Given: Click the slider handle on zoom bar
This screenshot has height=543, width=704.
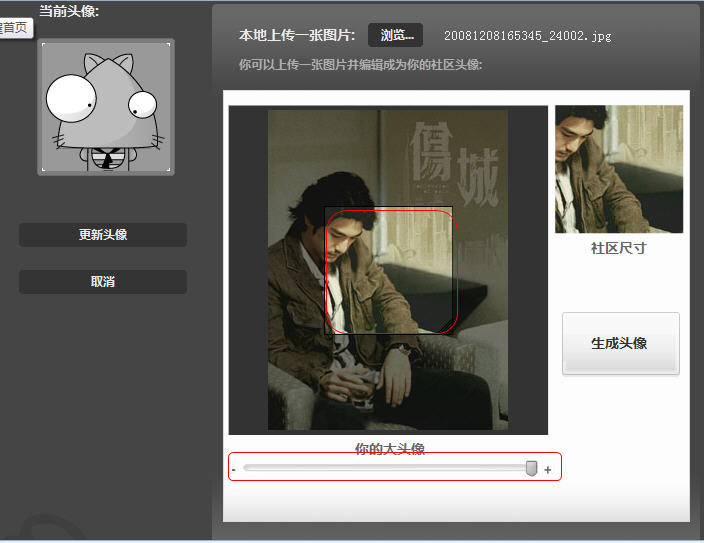Looking at the screenshot, I should (x=531, y=468).
